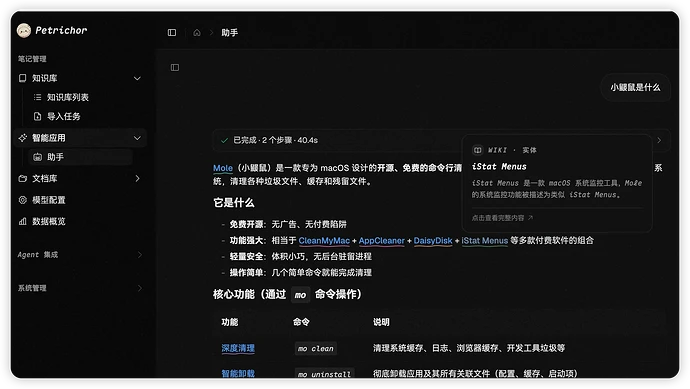
Task: Toggle the chat history panel icon
Action: point(175,67)
